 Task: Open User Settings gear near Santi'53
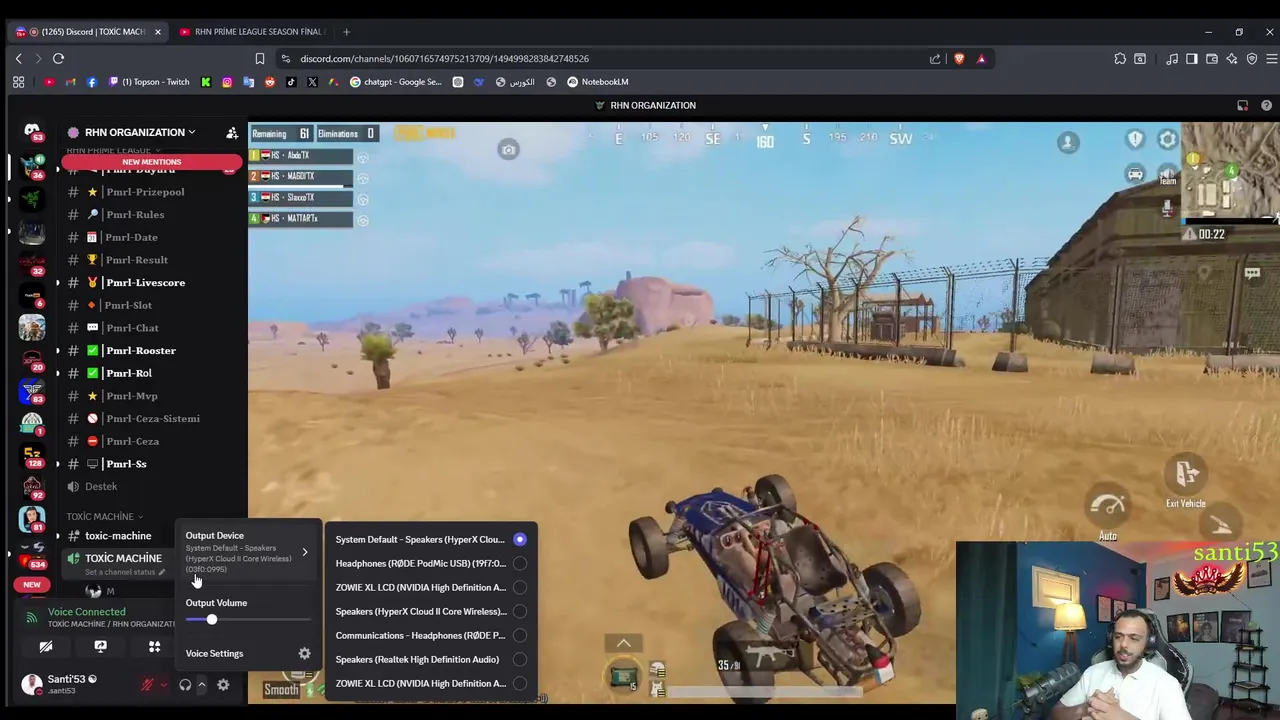[223, 685]
